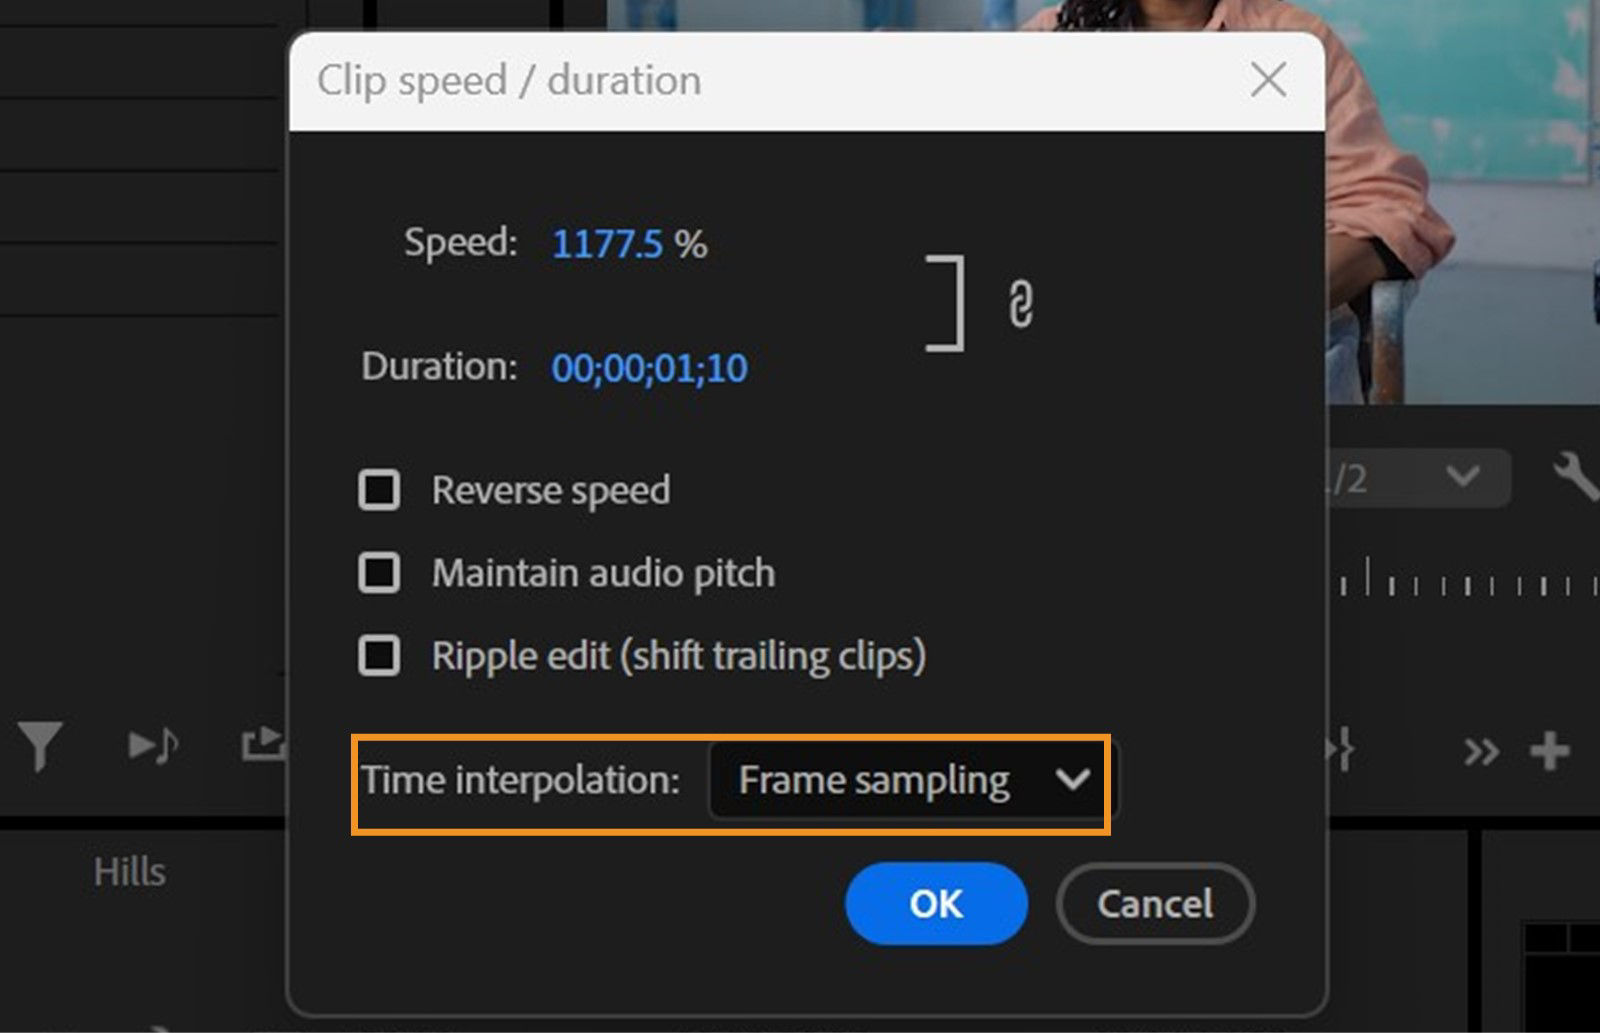Click the Speed value 1177.5
The image size is (1600, 1033).
[607, 244]
